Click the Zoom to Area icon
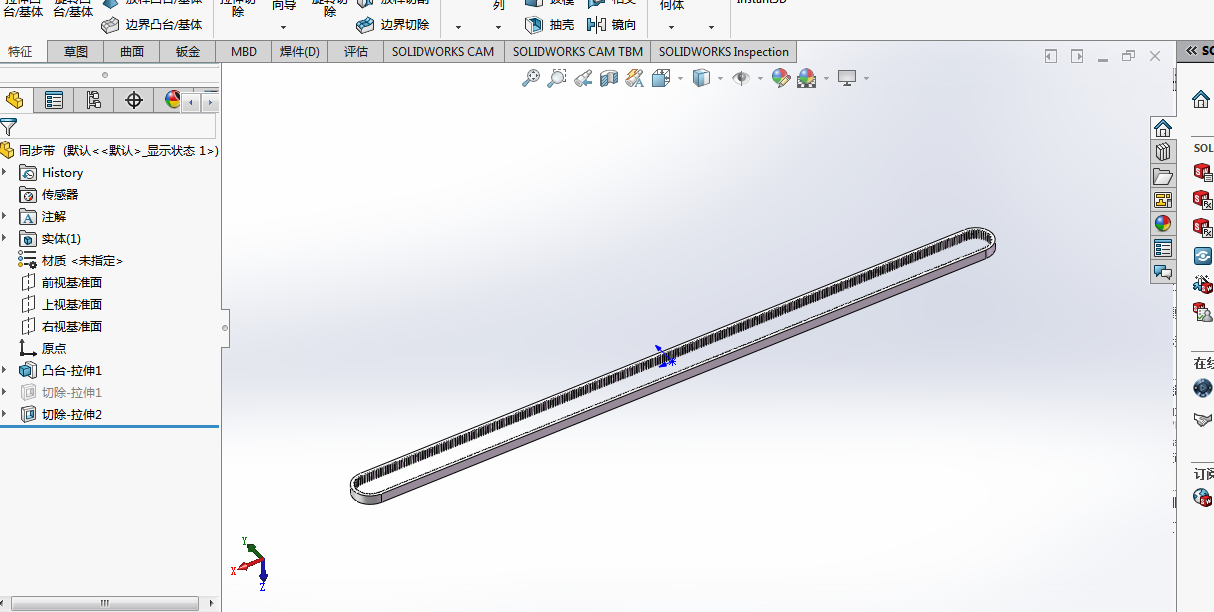Viewport: 1214px width, 612px height. pyautogui.click(x=557, y=78)
